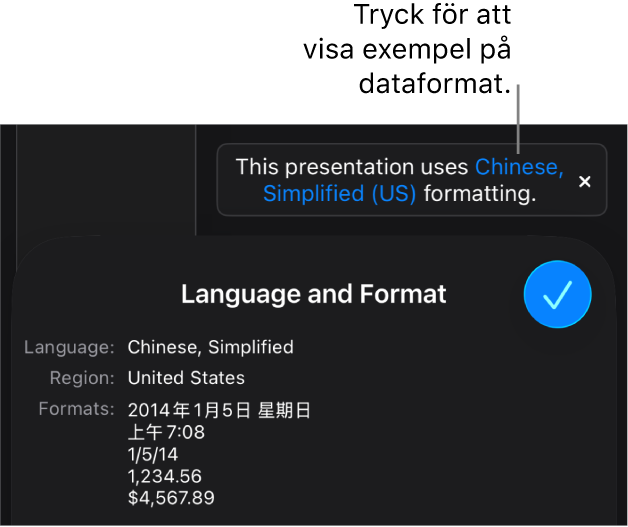628x527 pixels.
Task: Select the Language value Chinese, Simplified
Action: pos(211,347)
